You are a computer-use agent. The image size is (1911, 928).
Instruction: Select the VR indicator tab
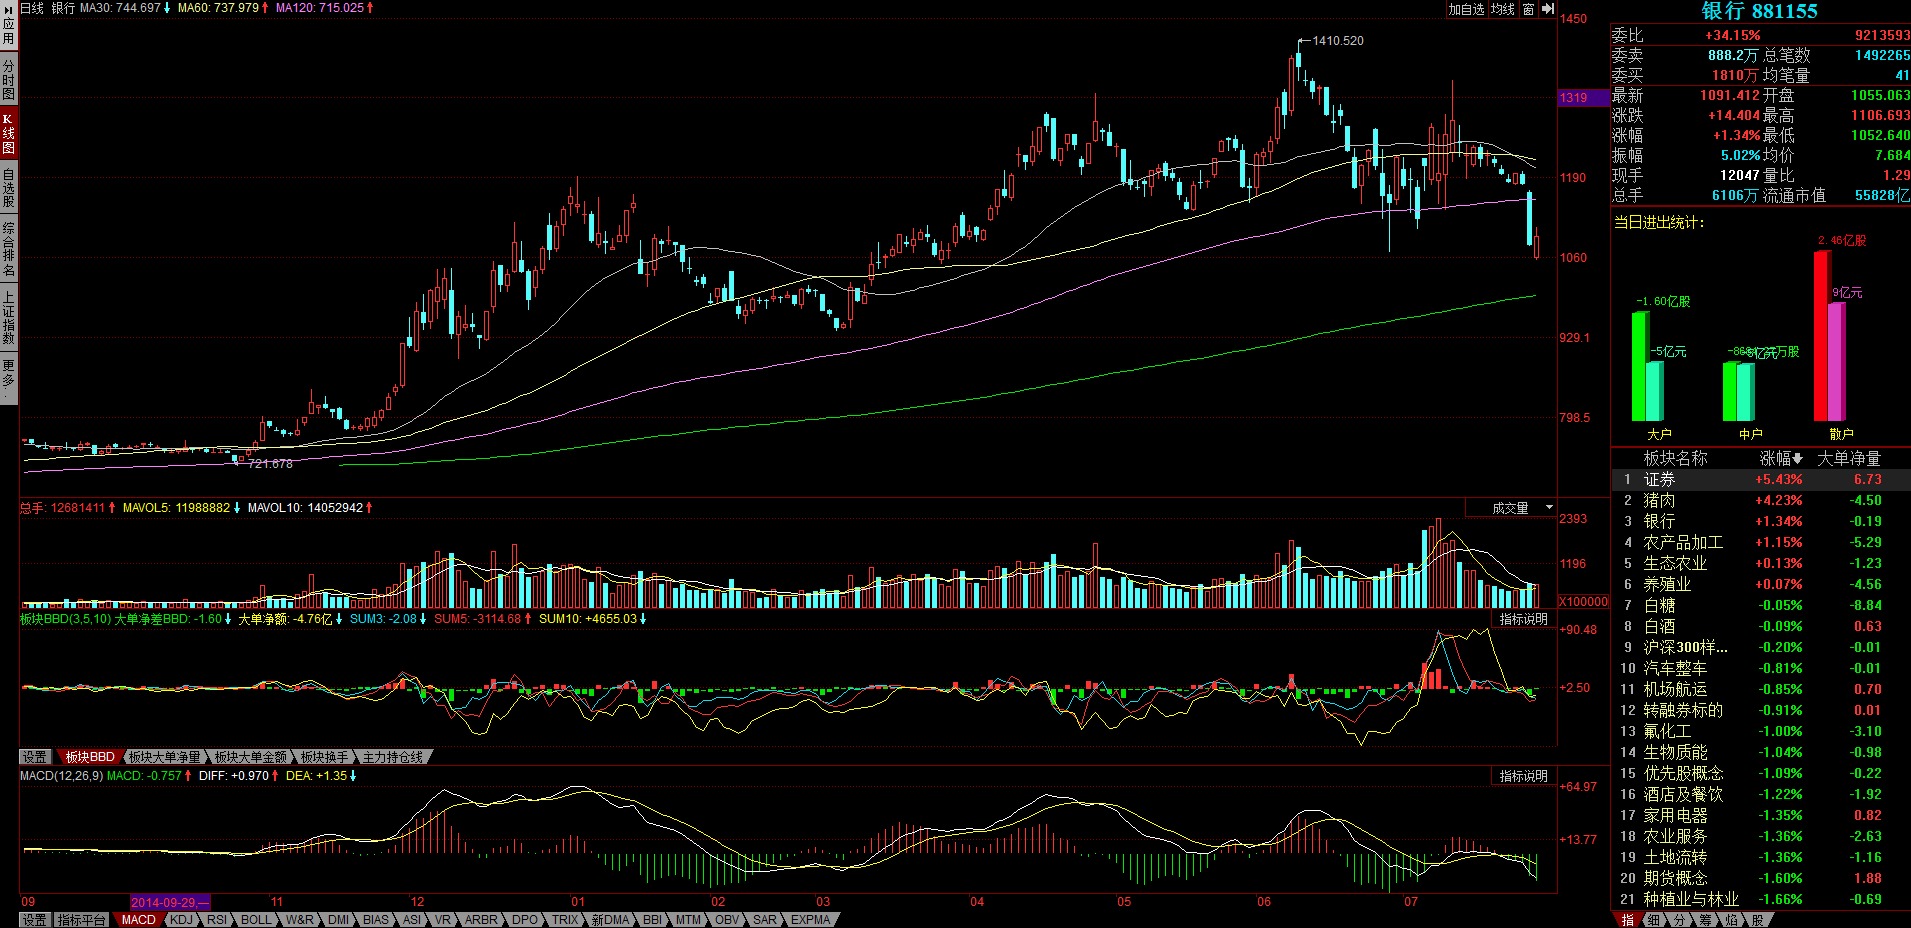(x=443, y=920)
